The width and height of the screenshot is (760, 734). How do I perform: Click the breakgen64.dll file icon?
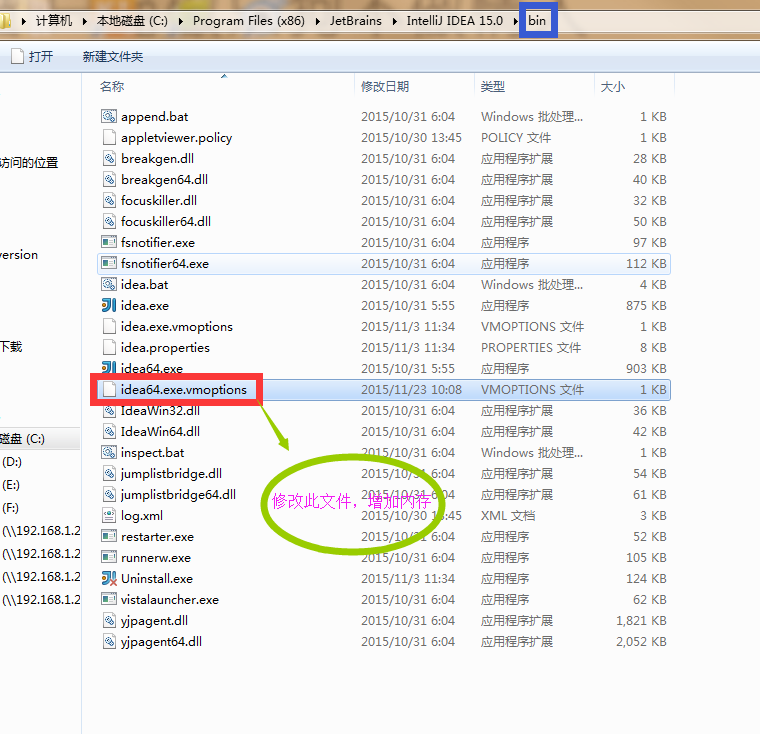109,179
